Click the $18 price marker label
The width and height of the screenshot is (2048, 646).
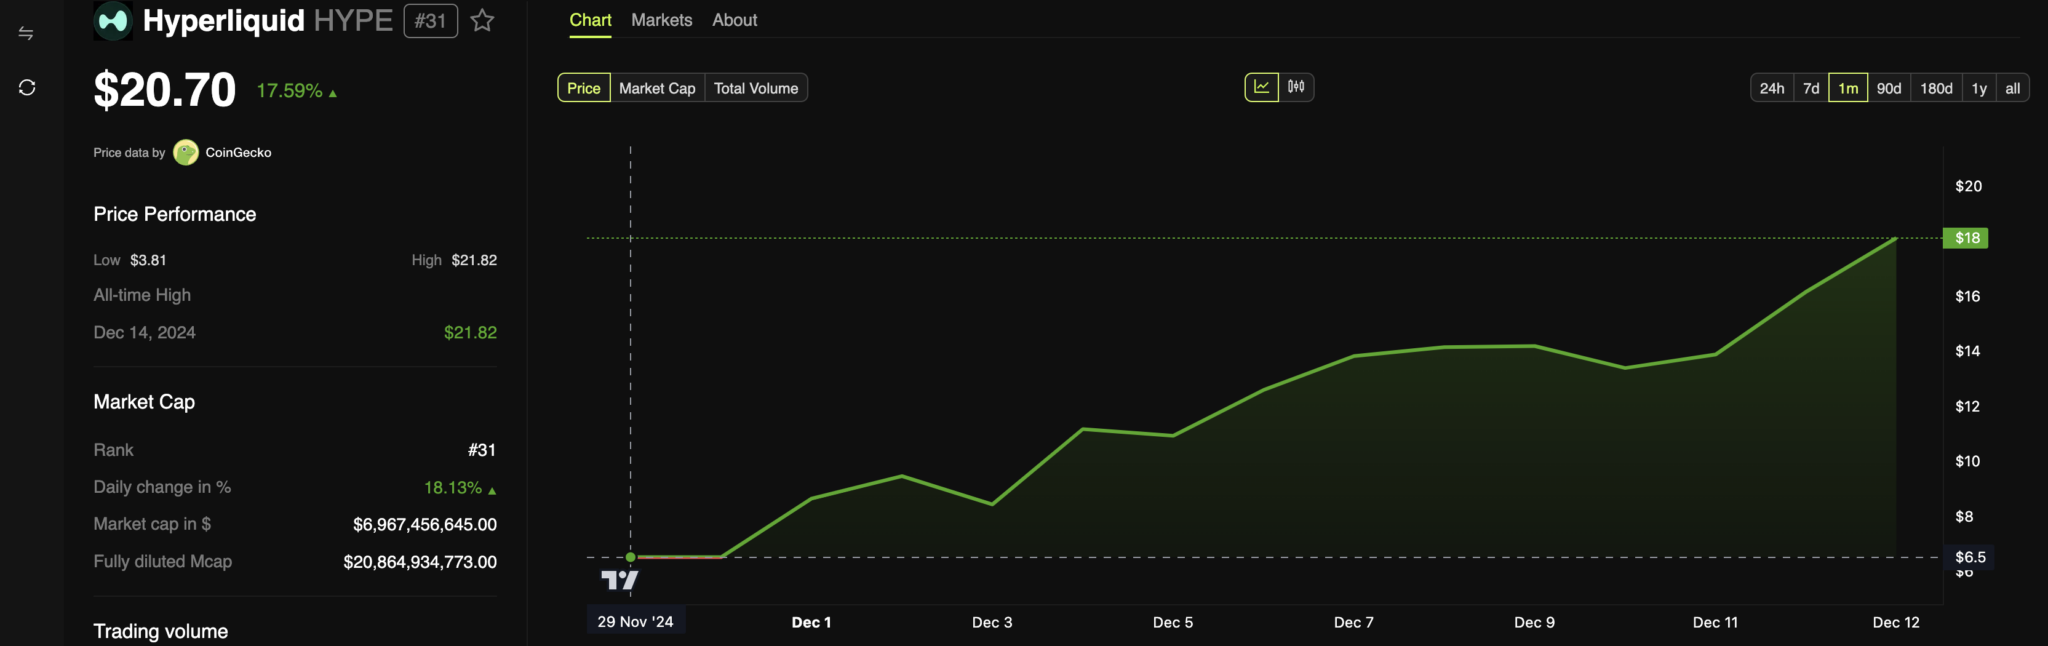click(x=1966, y=238)
